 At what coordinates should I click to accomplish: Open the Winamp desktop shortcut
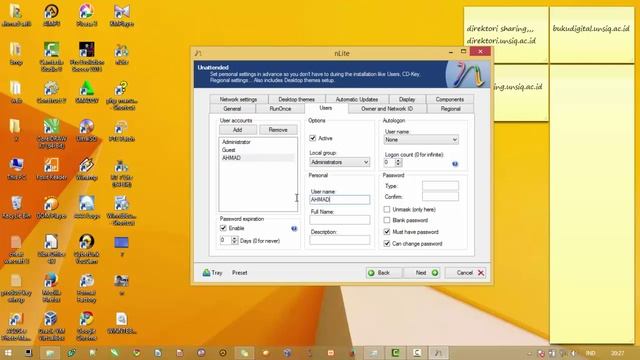[87, 169]
